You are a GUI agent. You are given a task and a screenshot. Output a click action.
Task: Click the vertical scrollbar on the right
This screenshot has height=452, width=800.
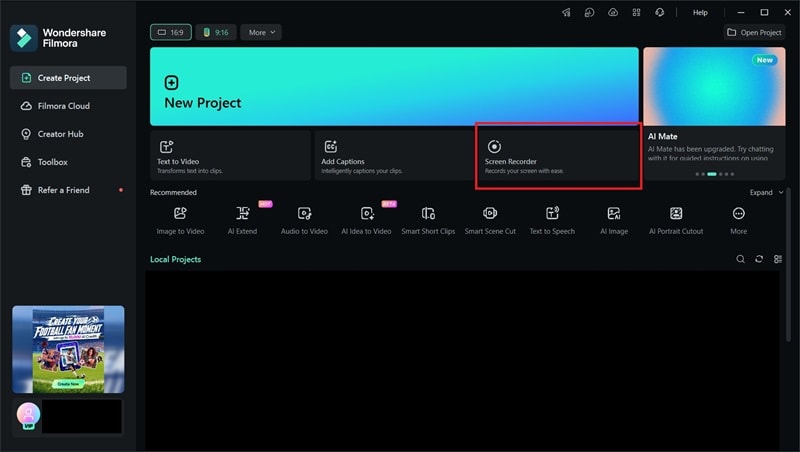788,265
